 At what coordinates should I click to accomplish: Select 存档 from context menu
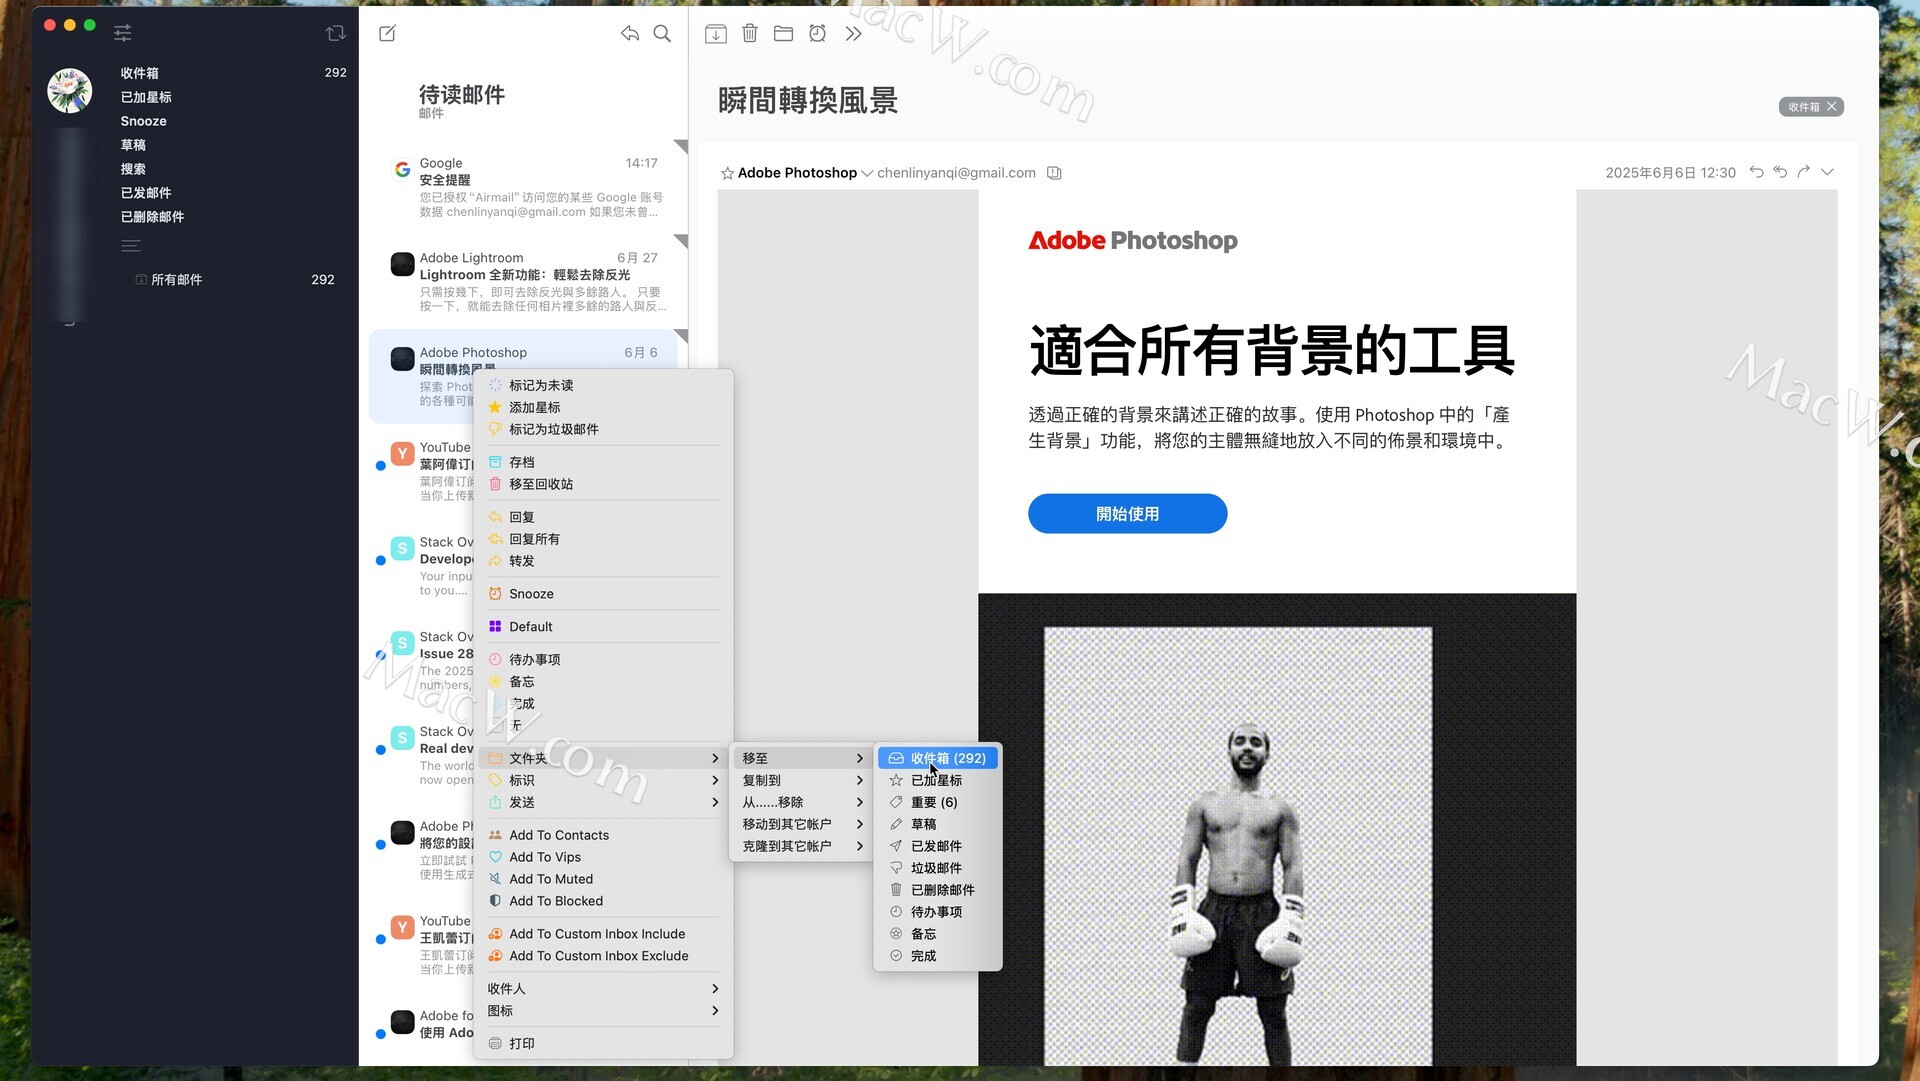click(603, 462)
